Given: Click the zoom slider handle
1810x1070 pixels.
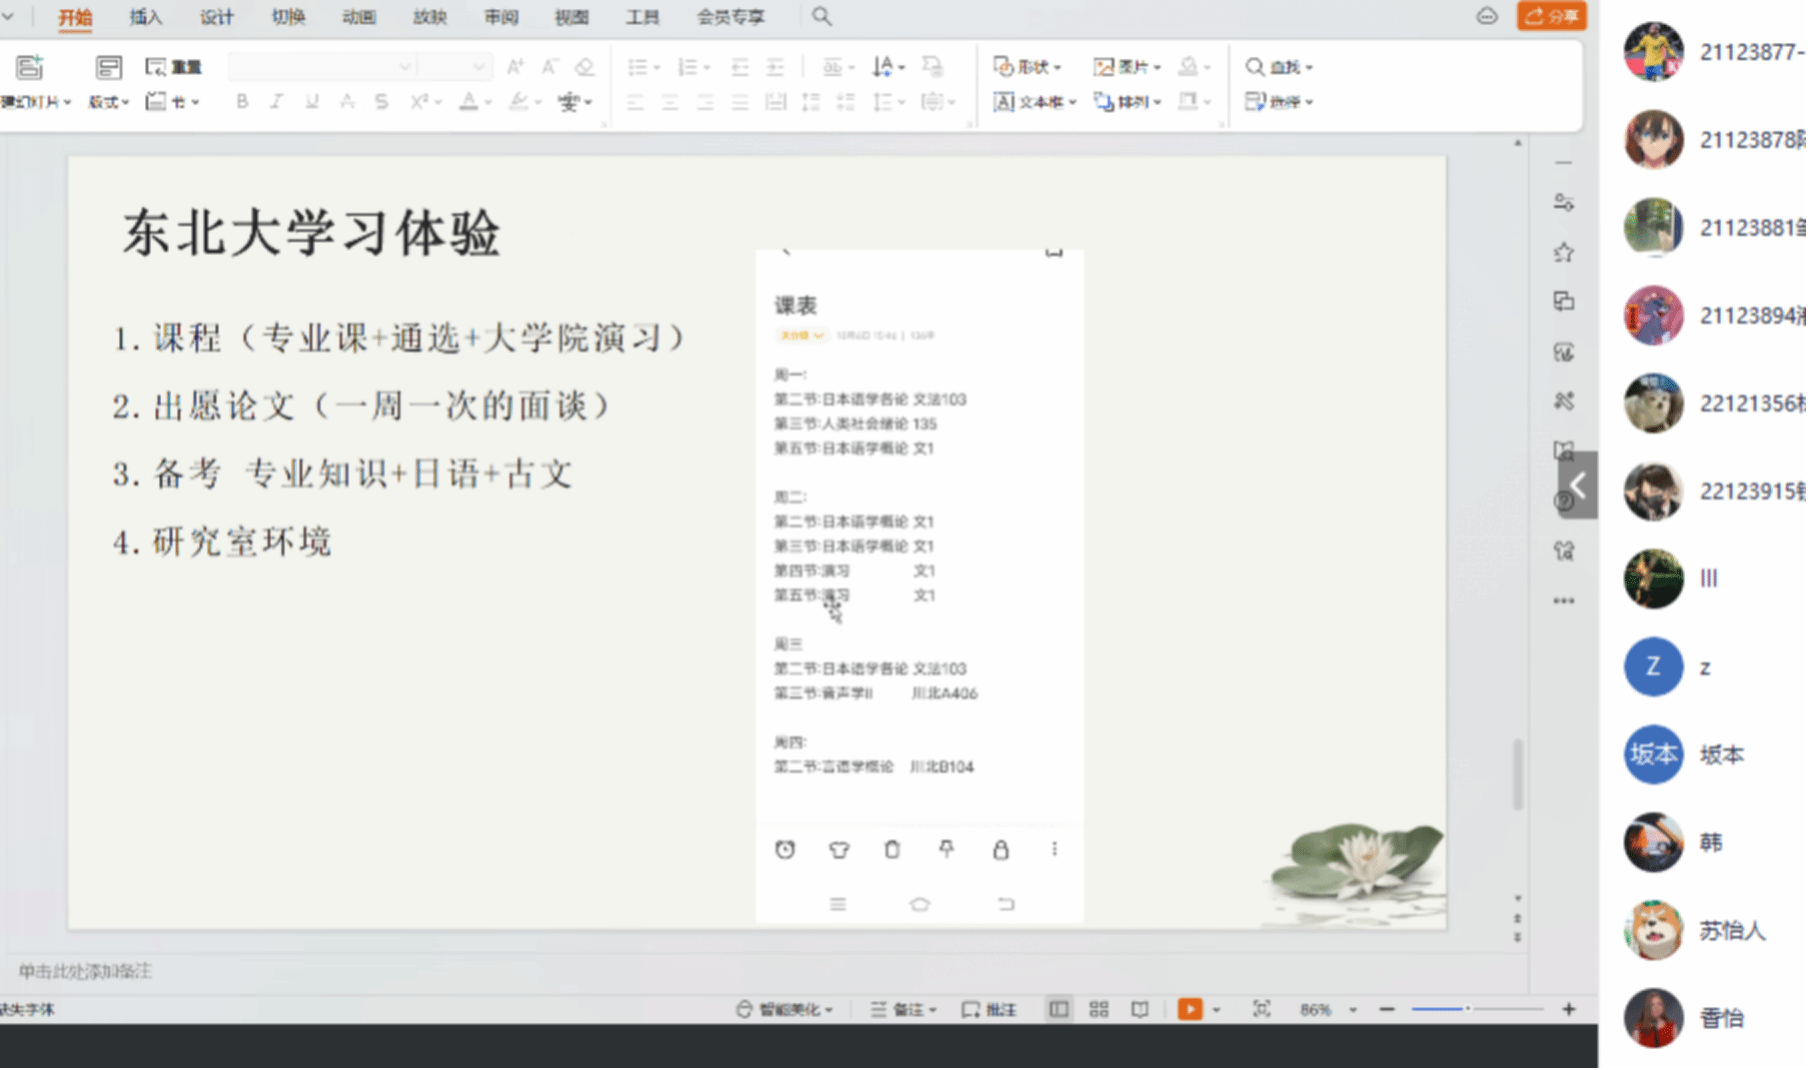Looking at the screenshot, I should [1467, 1009].
